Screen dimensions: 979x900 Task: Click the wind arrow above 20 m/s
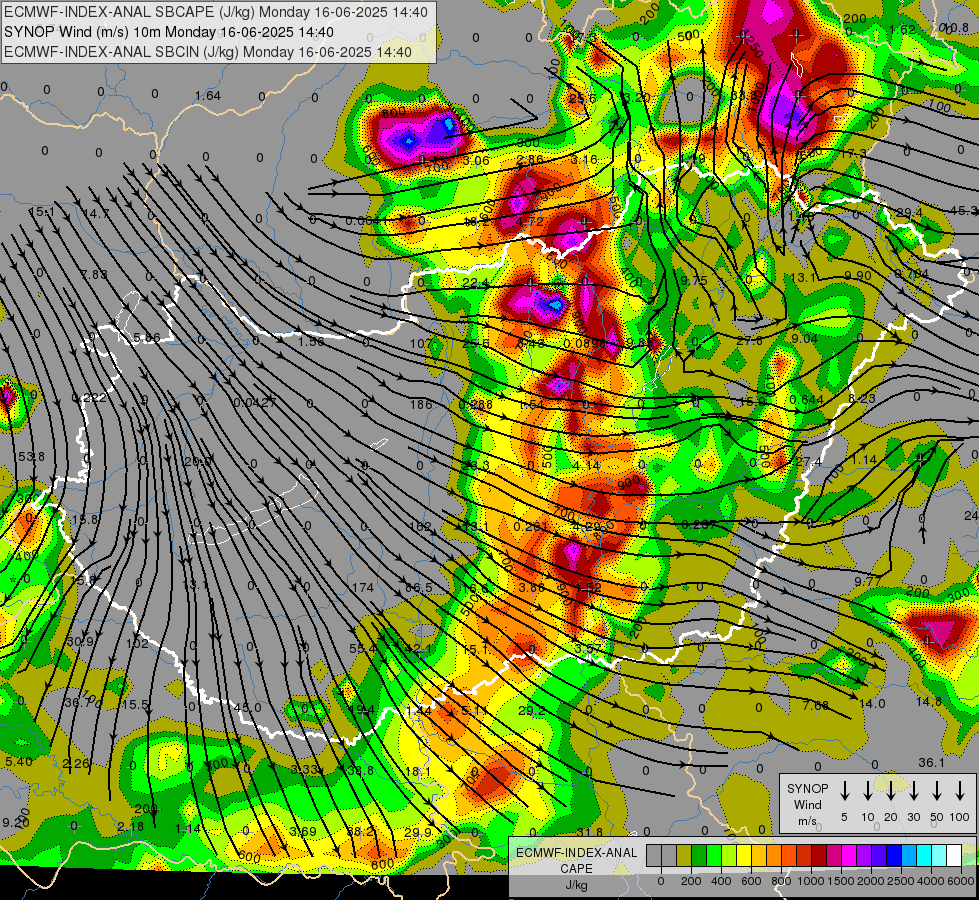(890, 791)
